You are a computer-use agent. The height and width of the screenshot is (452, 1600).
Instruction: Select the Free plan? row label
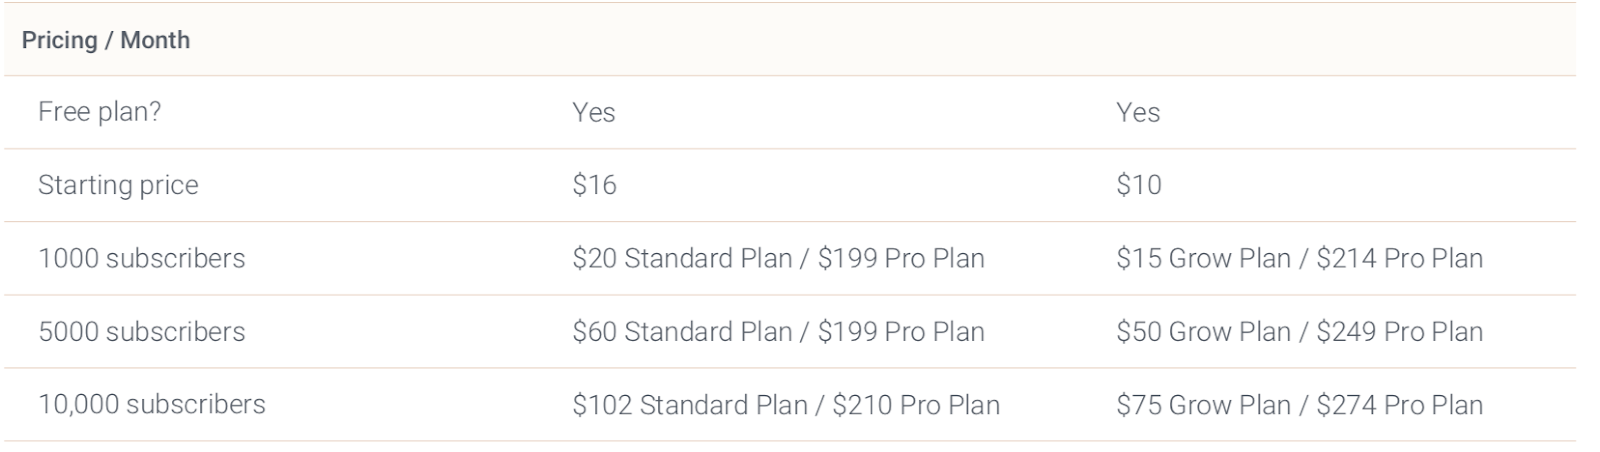99,112
